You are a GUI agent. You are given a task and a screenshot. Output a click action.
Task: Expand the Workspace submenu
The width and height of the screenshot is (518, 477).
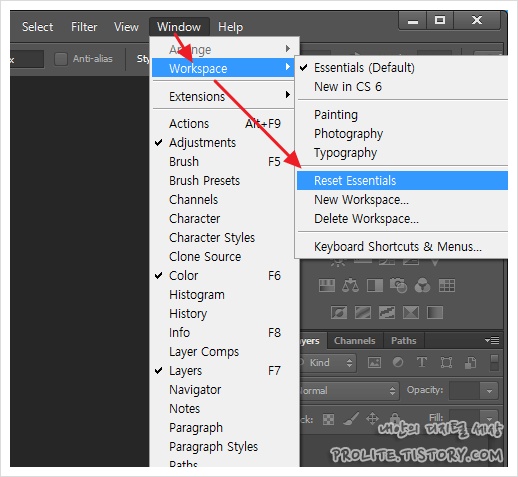223,68
